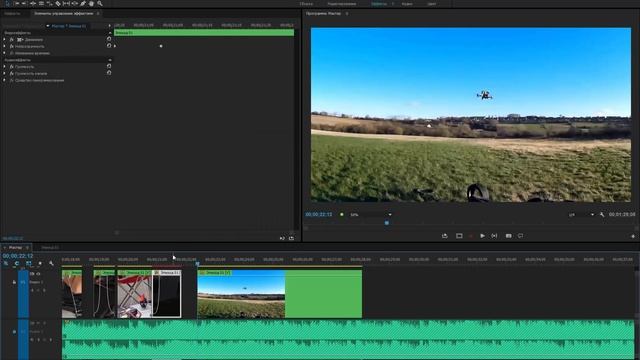Select the Slip tool
Image resolution: width=640 pixels, height=360 pixels.
[x=66, y=3]
